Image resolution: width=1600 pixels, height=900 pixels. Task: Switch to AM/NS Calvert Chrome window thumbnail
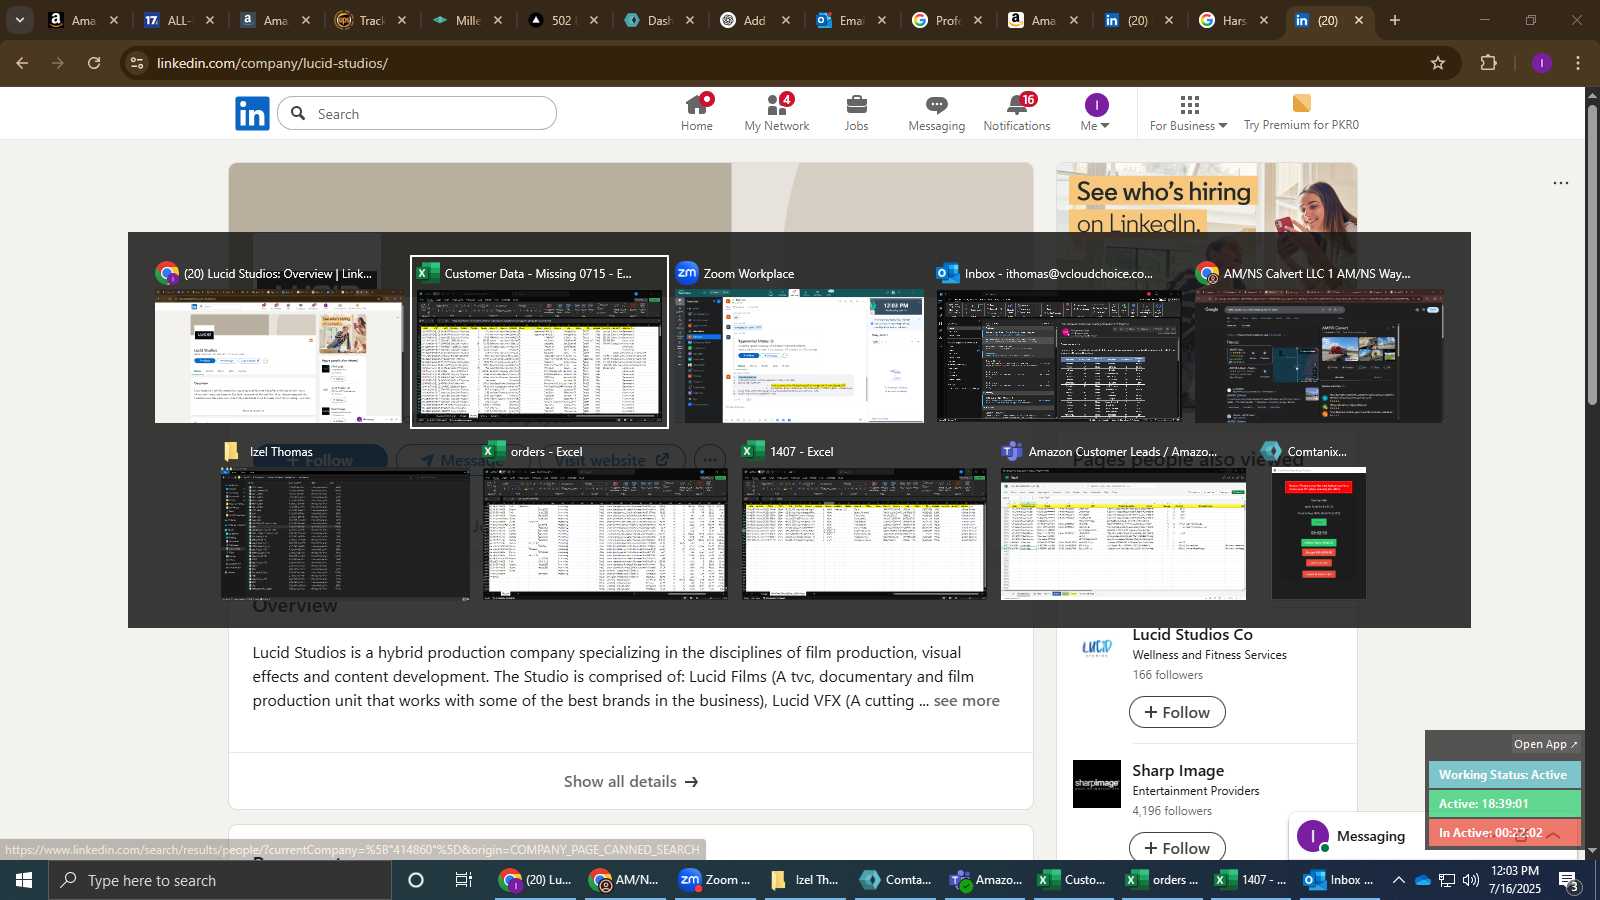[1319, 342]
